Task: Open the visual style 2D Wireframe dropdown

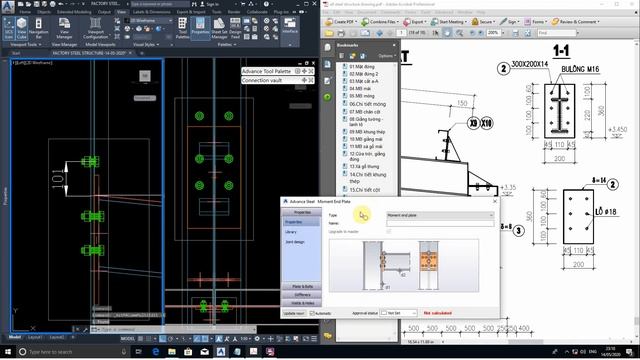Action: click(x=151, y=20)
